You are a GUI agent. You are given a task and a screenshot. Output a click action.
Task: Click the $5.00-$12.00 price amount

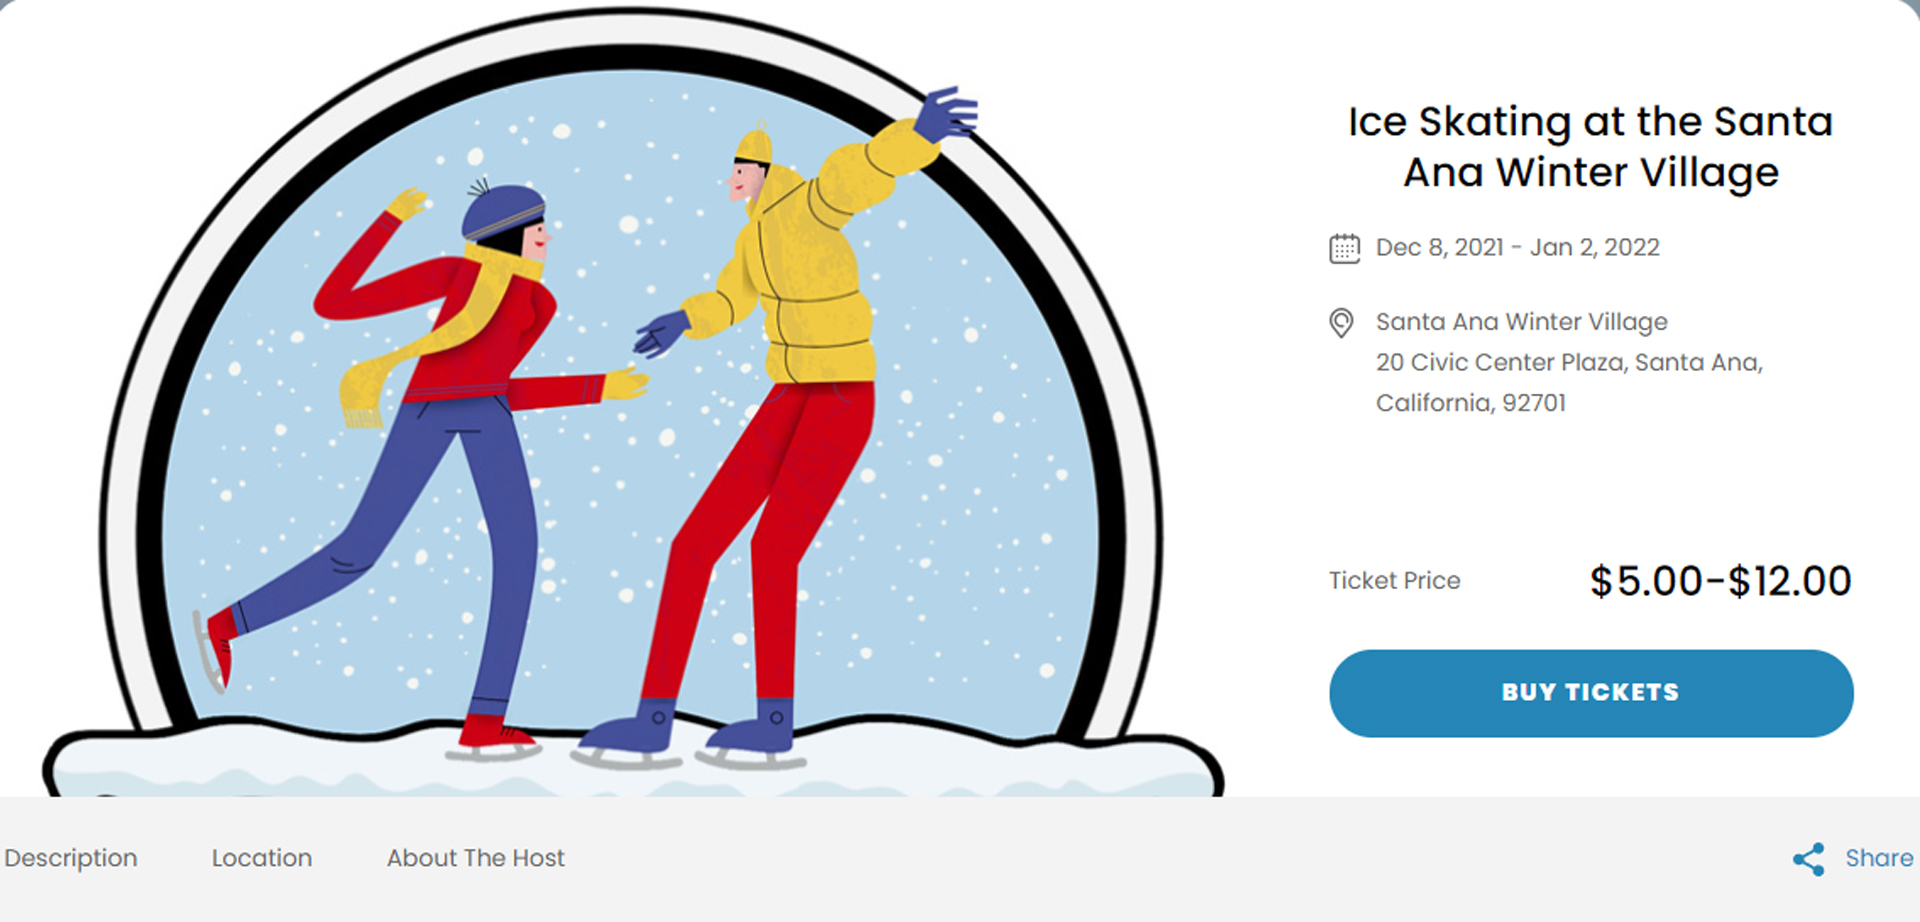click(1720, 581)
